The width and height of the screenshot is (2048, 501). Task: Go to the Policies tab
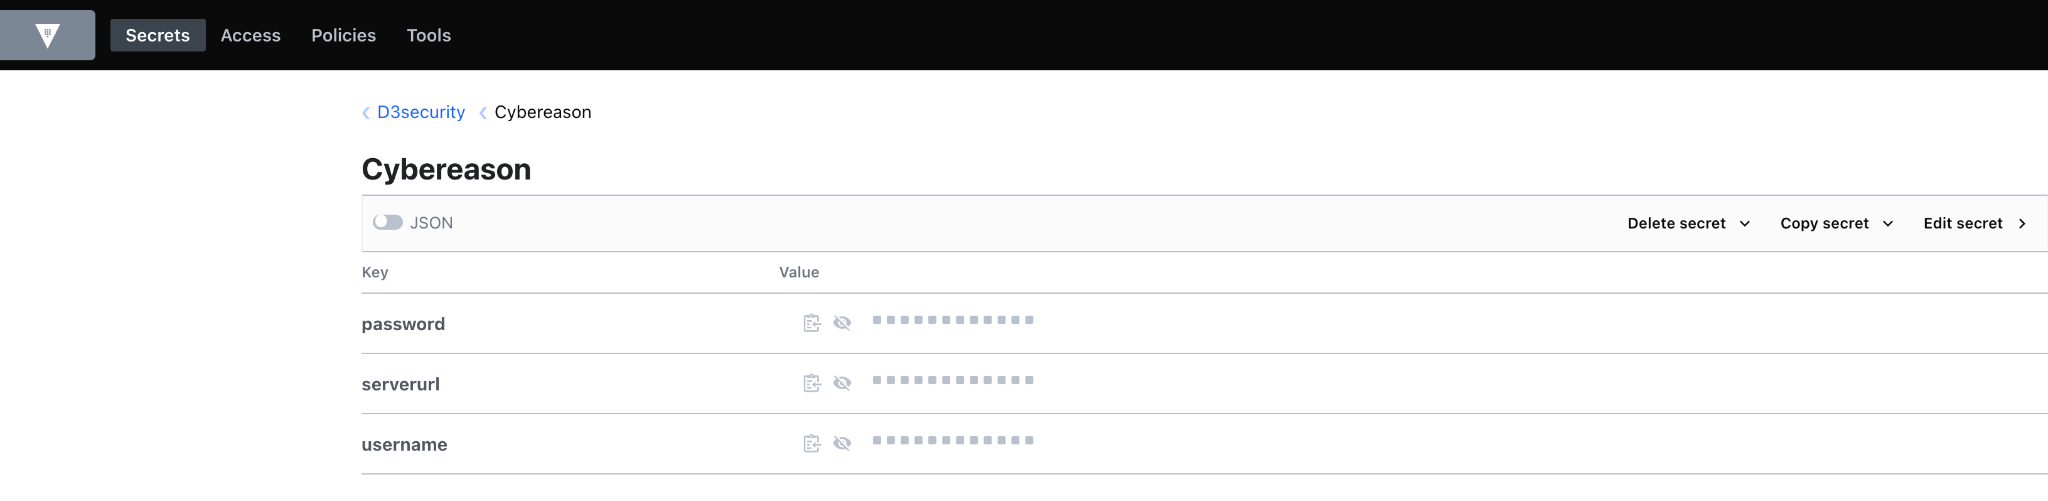[343, 35]
